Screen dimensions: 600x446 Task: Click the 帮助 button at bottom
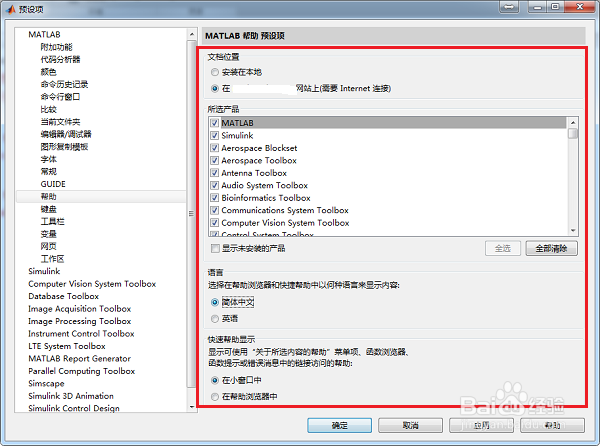coord(553,425)
